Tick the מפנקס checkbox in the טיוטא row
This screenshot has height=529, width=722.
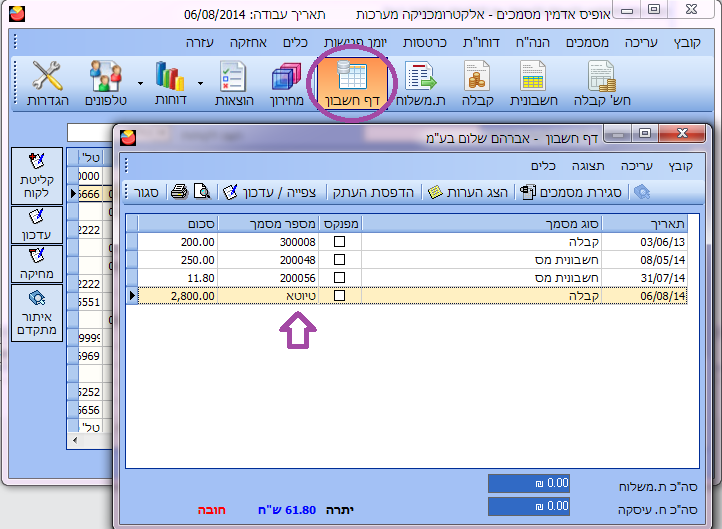(x=340, y=296)
